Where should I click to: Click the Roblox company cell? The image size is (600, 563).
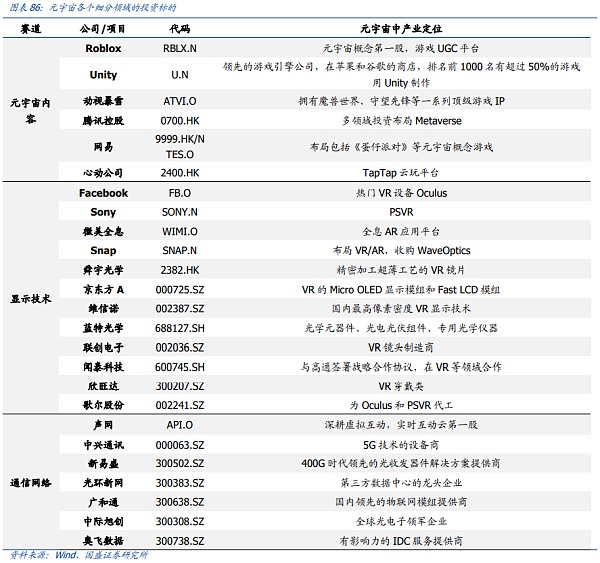click(103, 48)
